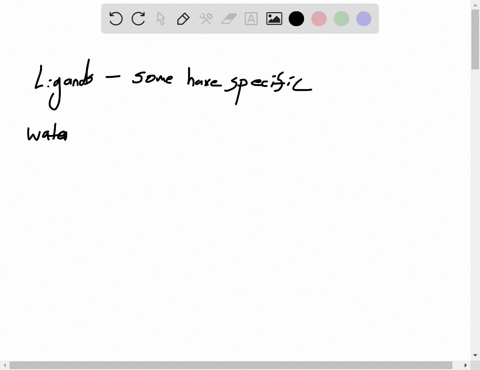Select the text box tool
Viewport: 480px width, 370px height.
pyautogui.click(x=251, y=19)
